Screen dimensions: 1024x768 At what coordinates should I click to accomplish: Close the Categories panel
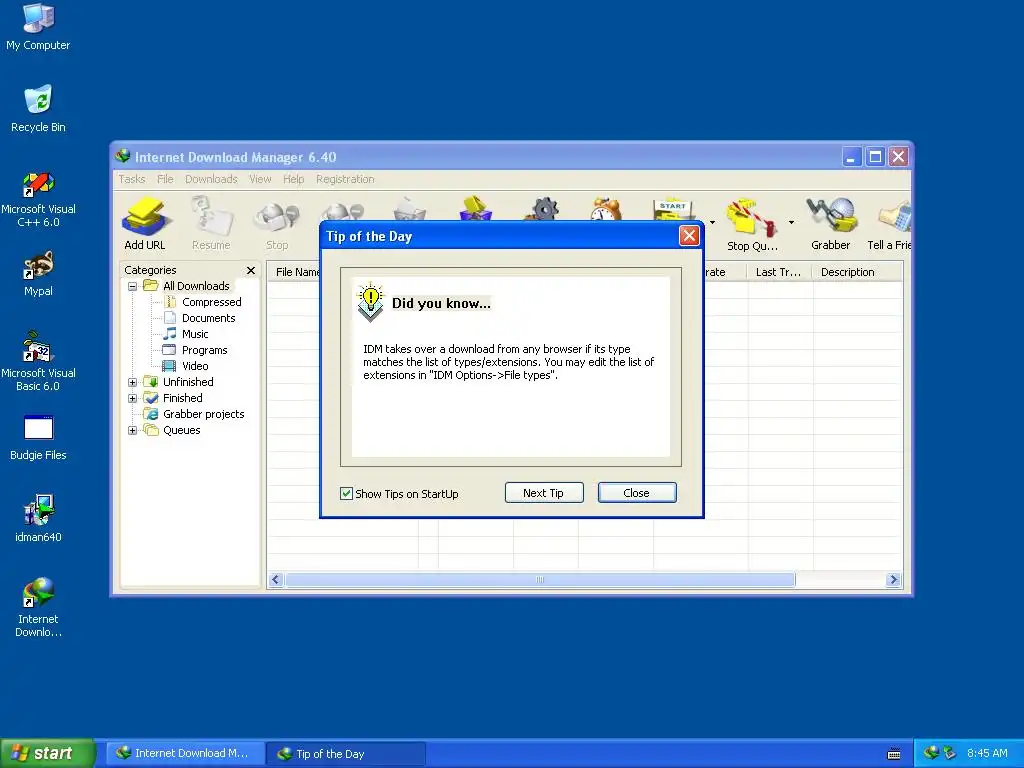coord(251,270)
